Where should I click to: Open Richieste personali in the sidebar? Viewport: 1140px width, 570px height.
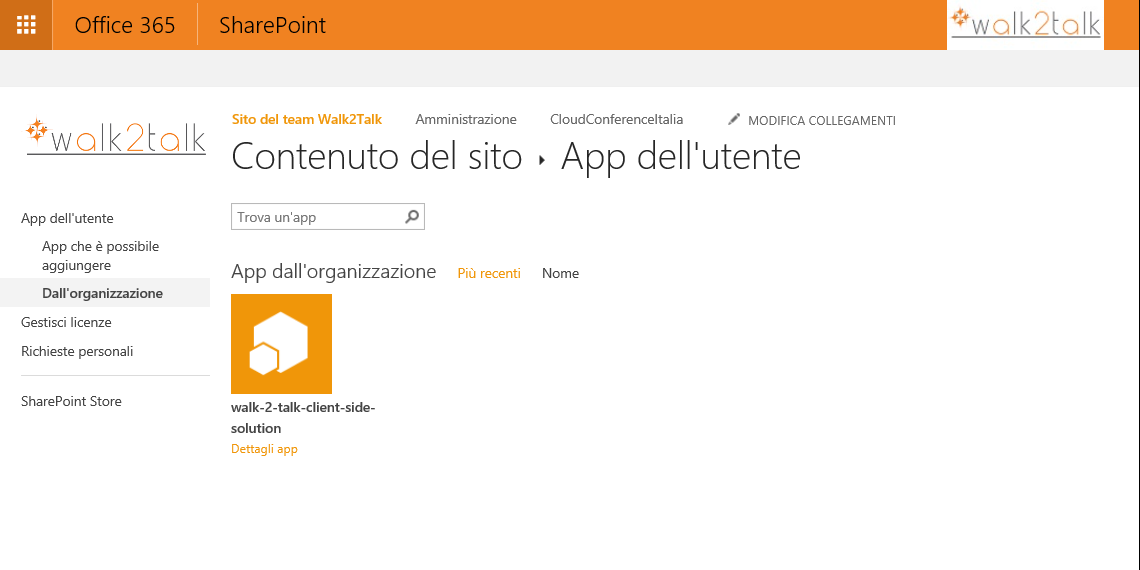[x=77, y=351]
